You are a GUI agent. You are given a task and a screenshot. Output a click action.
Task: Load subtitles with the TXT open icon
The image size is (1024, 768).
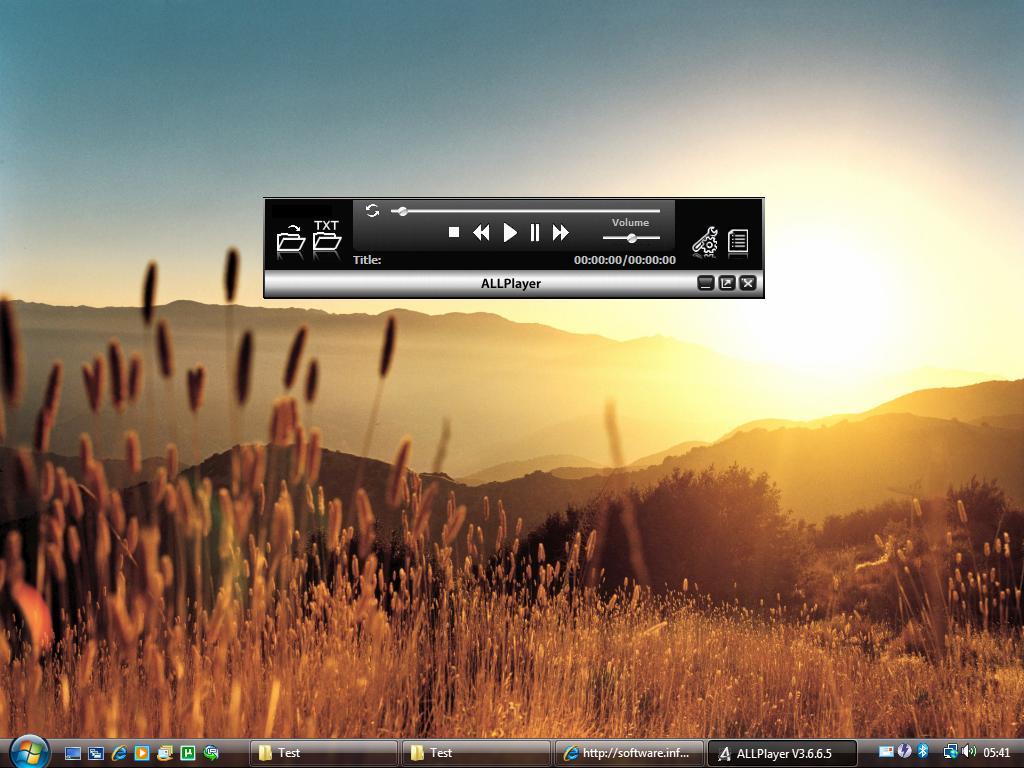(x=327, y=240)
